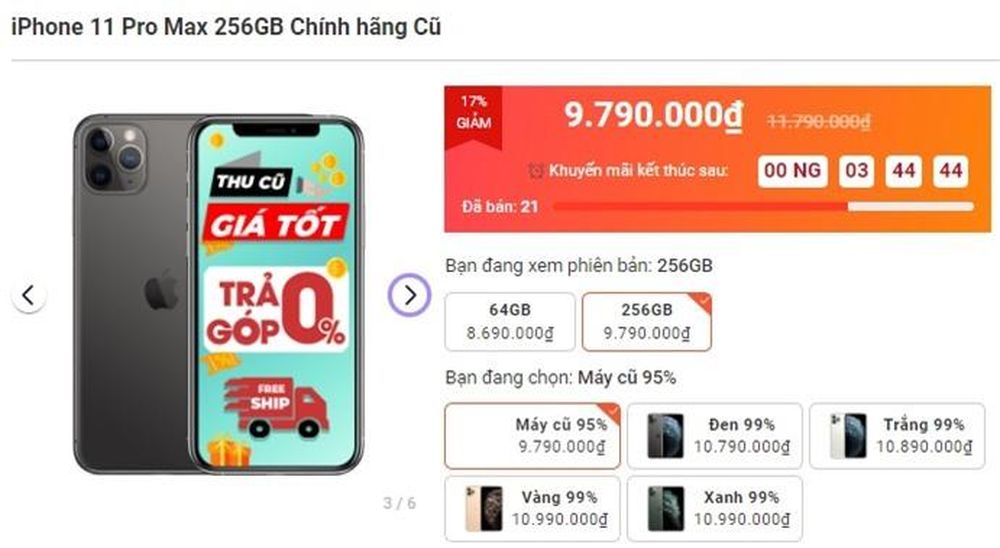The image size is (1000, 548).
Task: Click the alarm clock icon beside promotion countdown
Action: (535, 171)
